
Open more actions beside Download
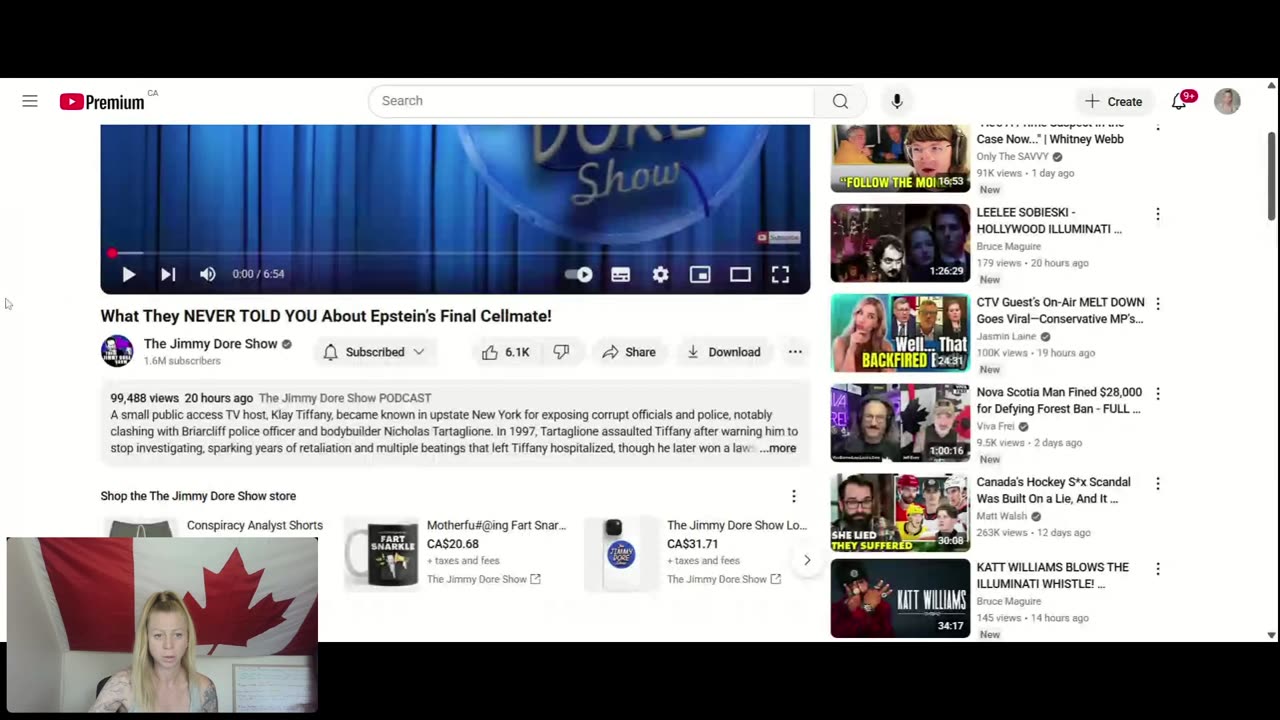(795, 352)
